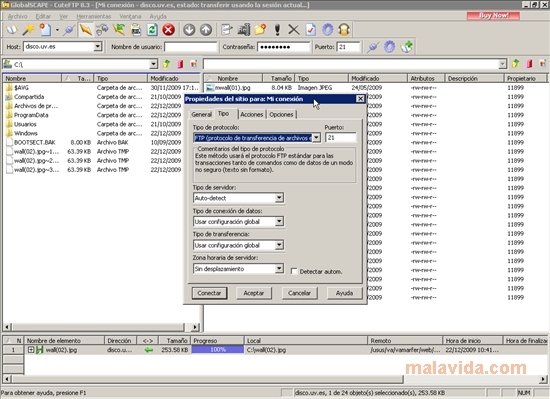The width and height of the screenshot is (550, 399).
Task: Click the red bookmark icon beside local path
Action: pyautogui.click(x=180, y=64)
